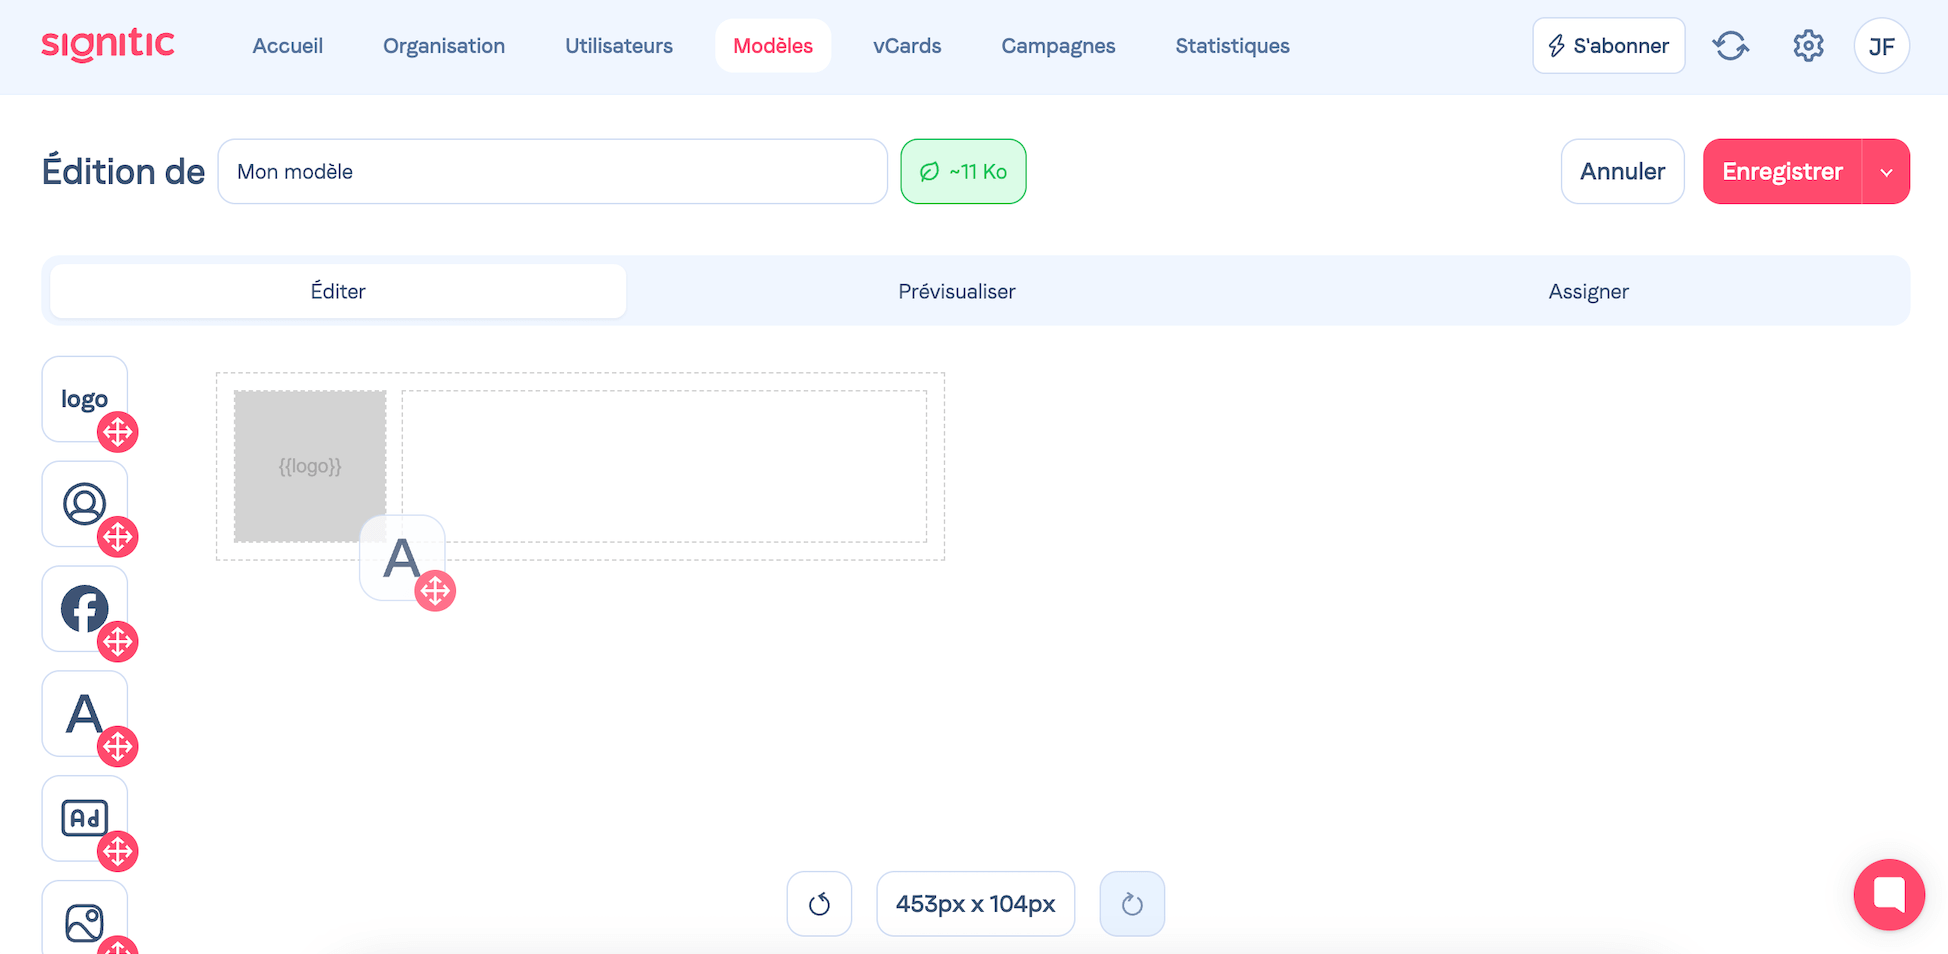This screenshot has width=1948, height=954.
Task: Expand the Enregistrer dropdown arrow
Action: [x=1886, y=172]
